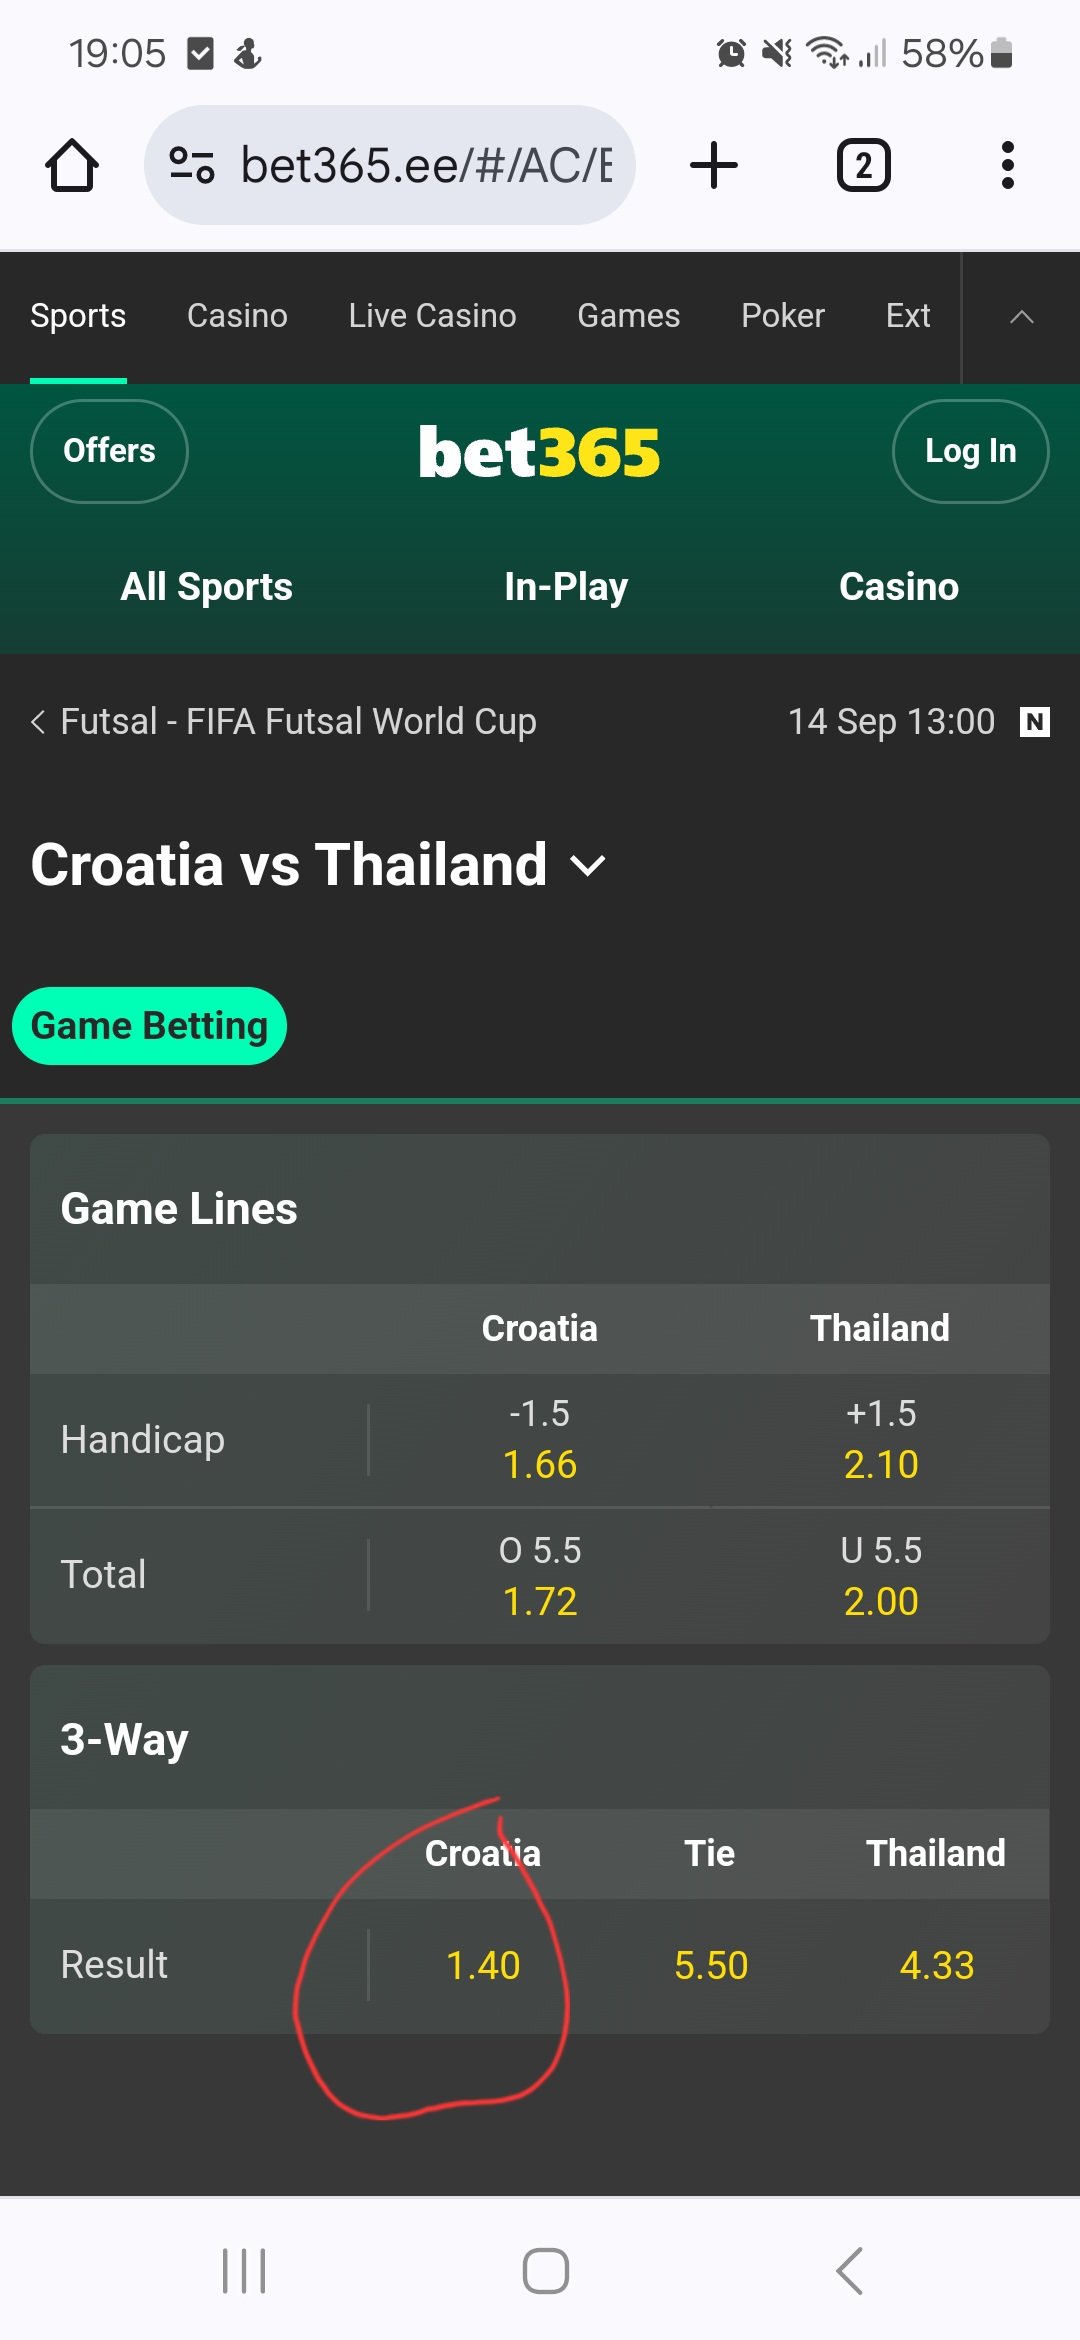1080x2340 pixels.
Task: Open the tab switcher showing 2 tabs
Action: (x=863, y=165)
